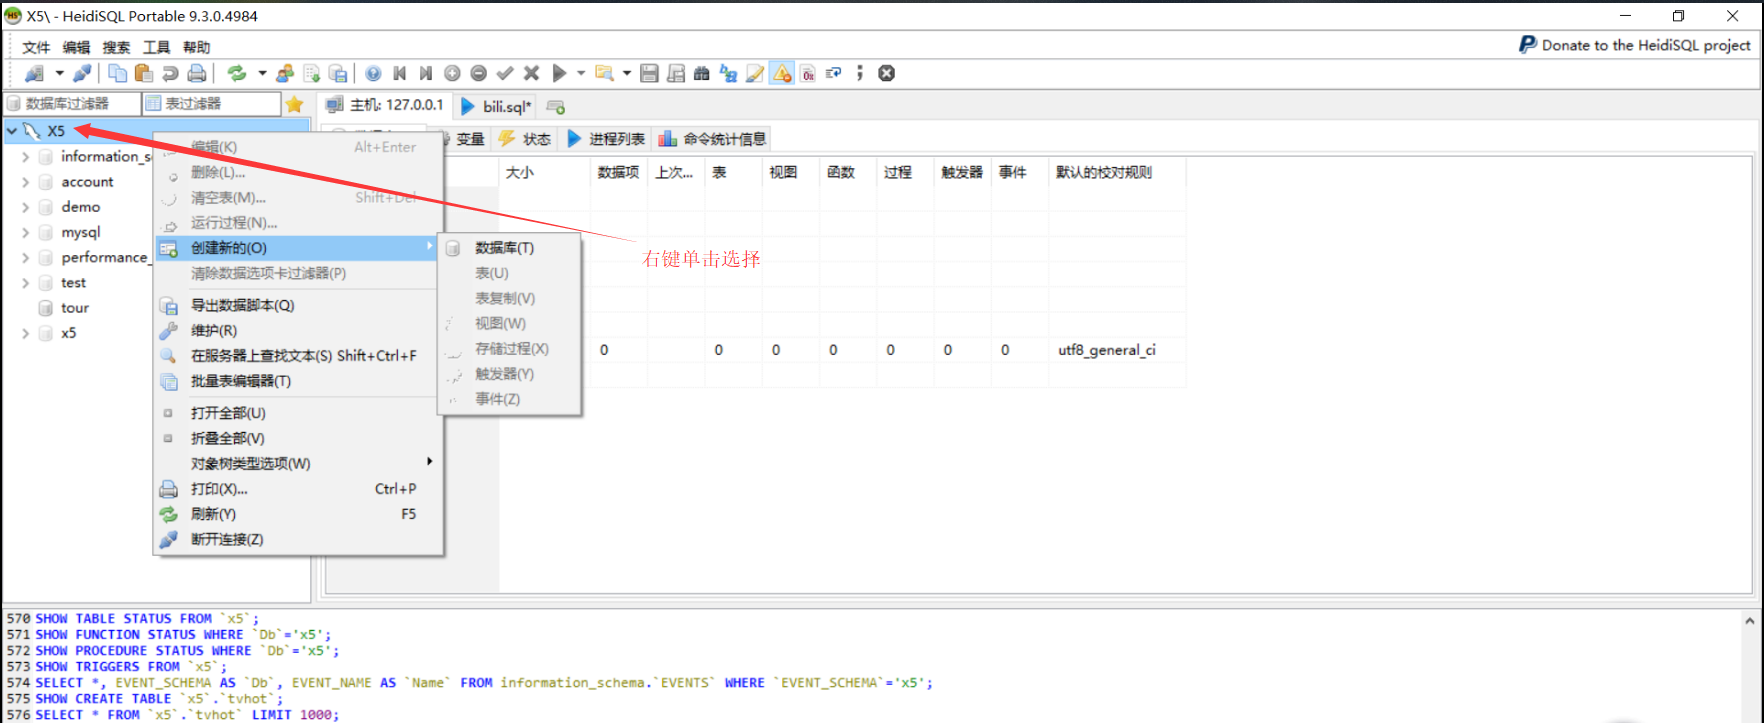Image resolution: width=1764 pixels, height=723 pixels.
Task: Click the import file toolbar icon
Action: click(x=312, y=73)
